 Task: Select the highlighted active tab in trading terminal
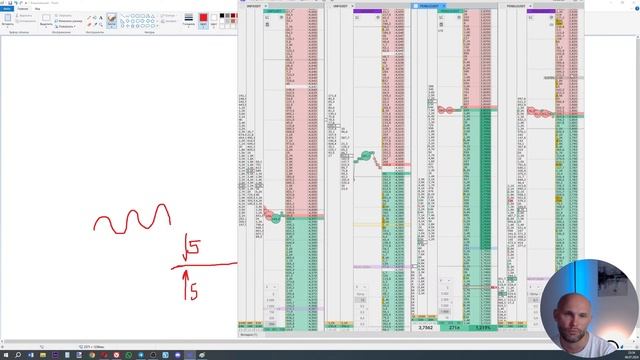click(x=429, y=6)
